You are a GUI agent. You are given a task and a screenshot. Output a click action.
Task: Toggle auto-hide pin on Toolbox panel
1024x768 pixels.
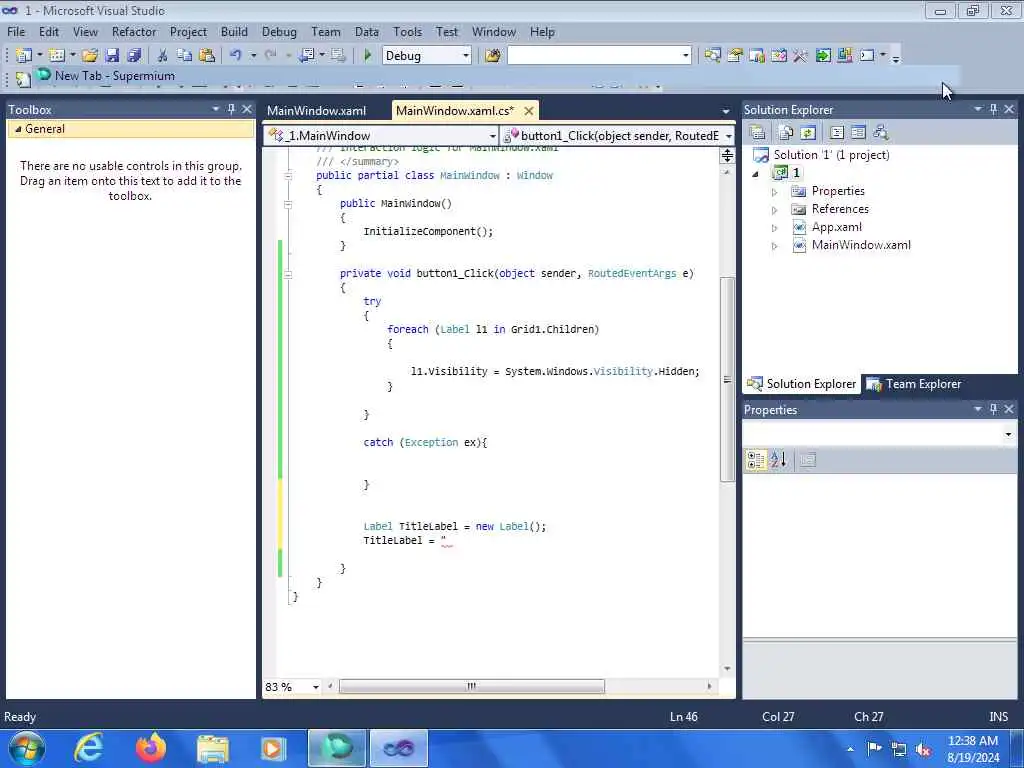pyautogui.click(x=231, y=109)
